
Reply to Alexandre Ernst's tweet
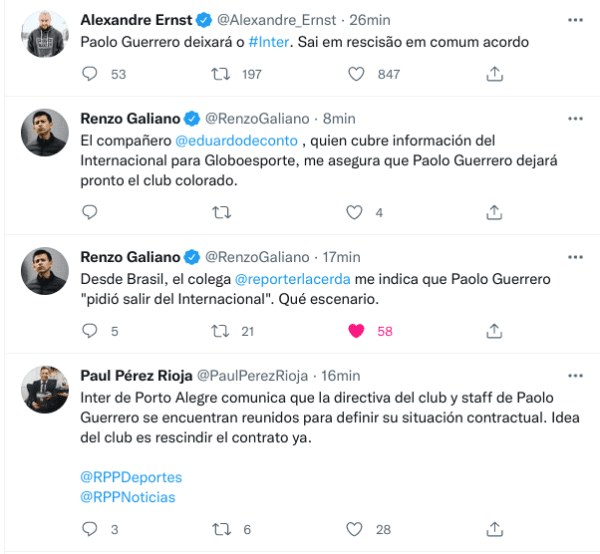click(x=90, y=74)
